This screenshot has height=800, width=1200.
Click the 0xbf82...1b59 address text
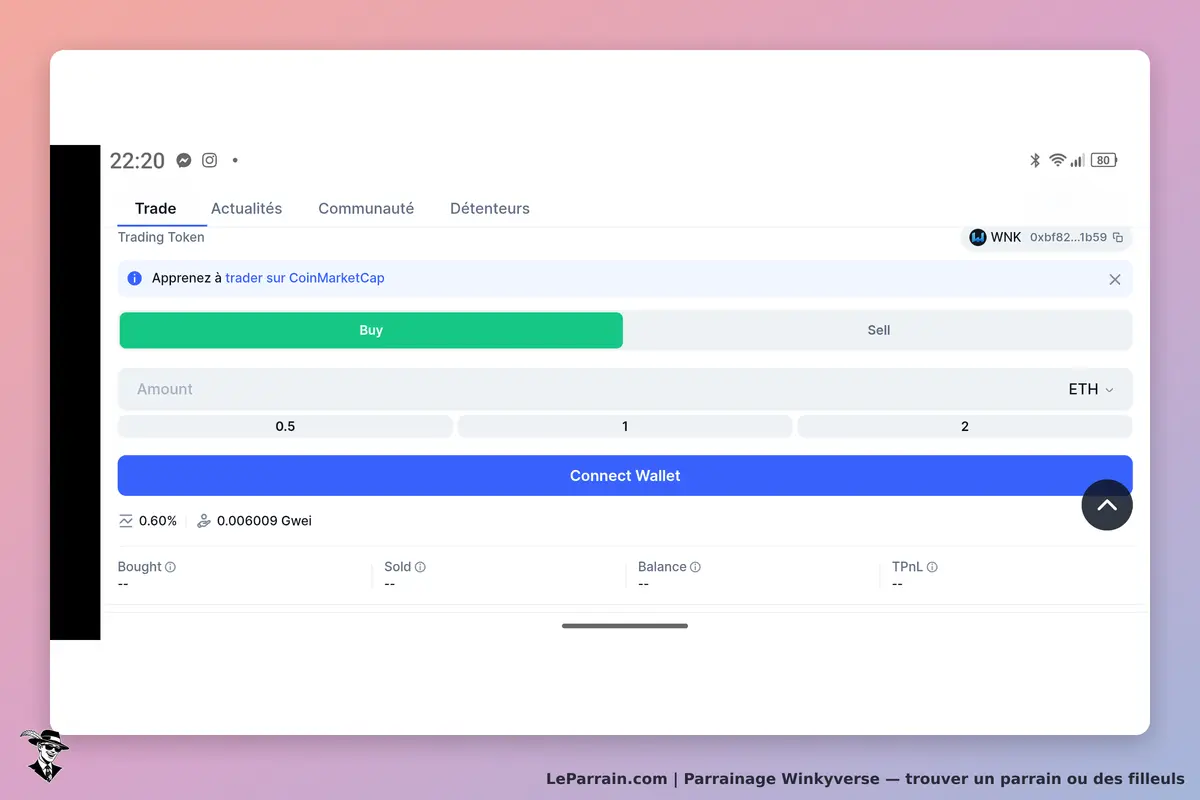[x=1068, y=238]
